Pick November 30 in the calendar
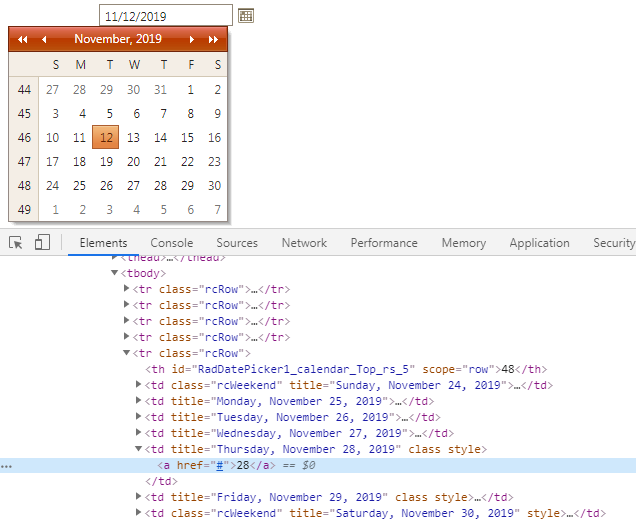Image resolution: width=636 pixels, height=523 pixels. [x=214, y=185]
